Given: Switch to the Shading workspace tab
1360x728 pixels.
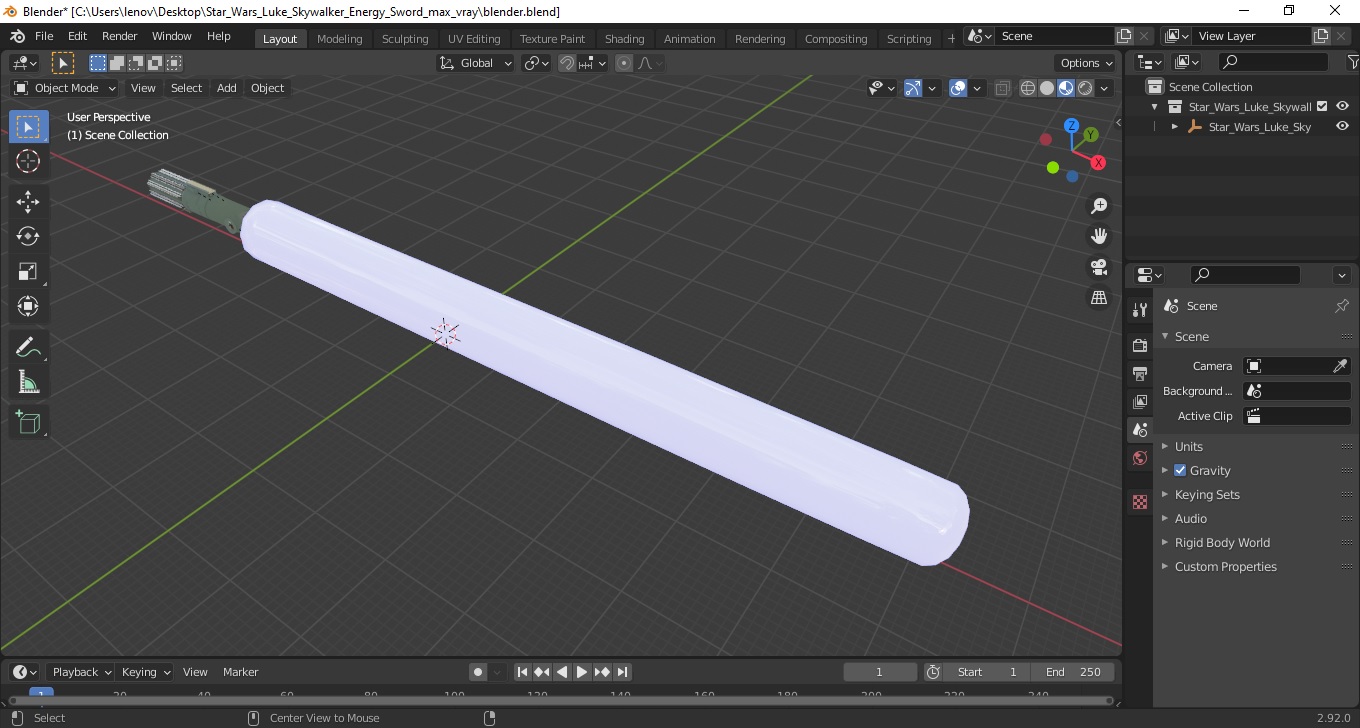Looking at the screenshot, I should coord(624,39).
